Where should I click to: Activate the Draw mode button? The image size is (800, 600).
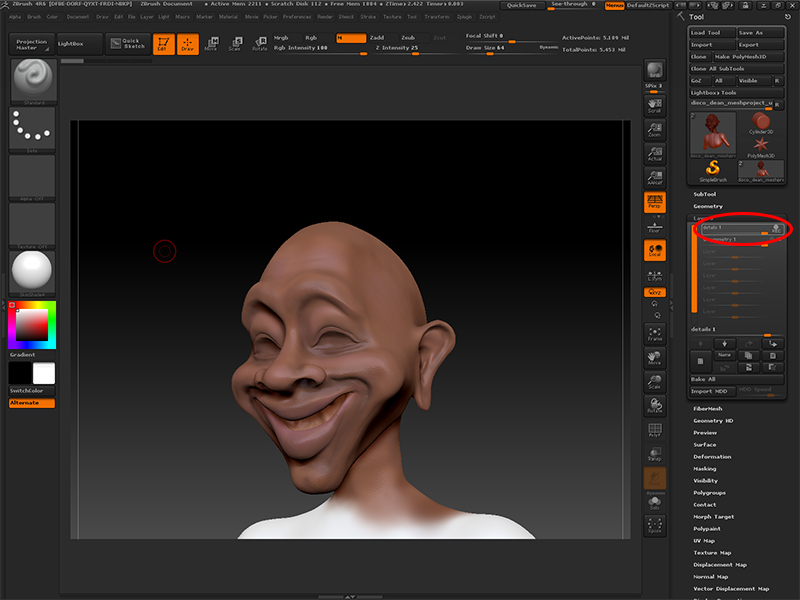[188, 44]
